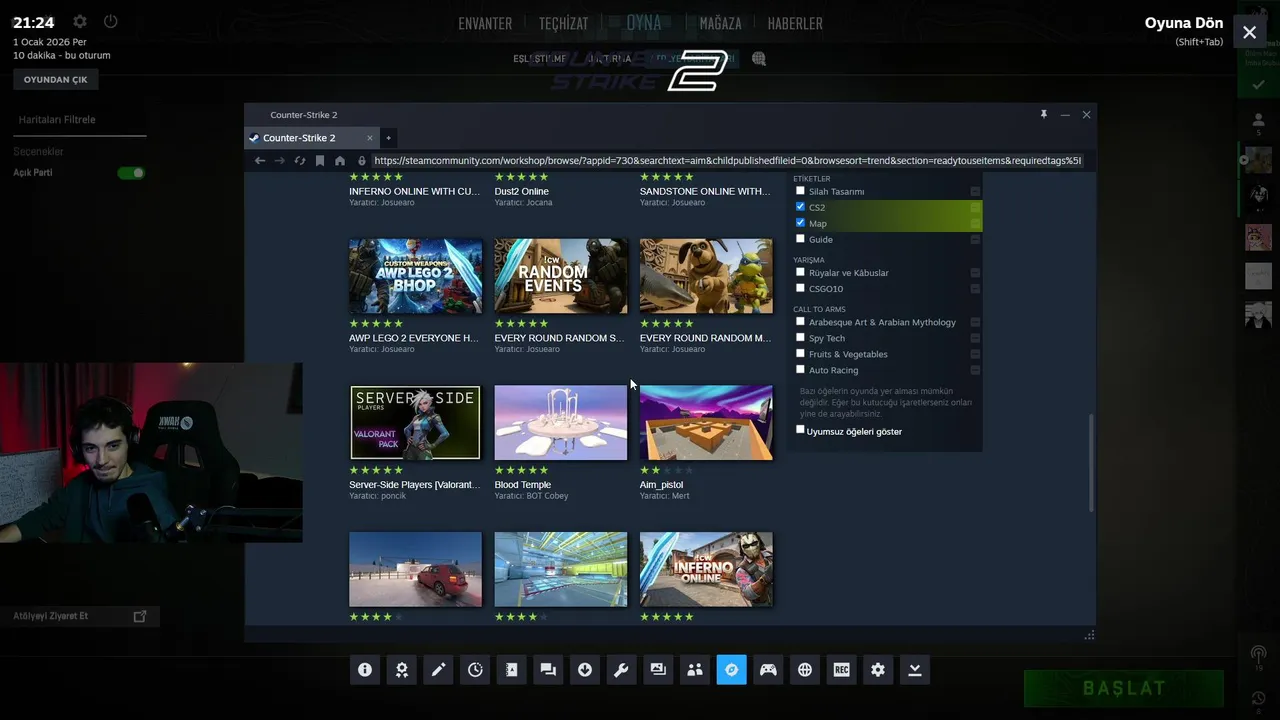Click the highlighted web browser compass icon

[x=731, y=670]
